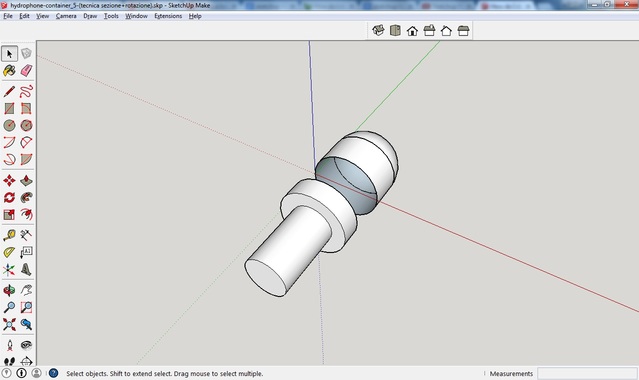Open the Draw menu
The image size is (639, 380).
90,16
